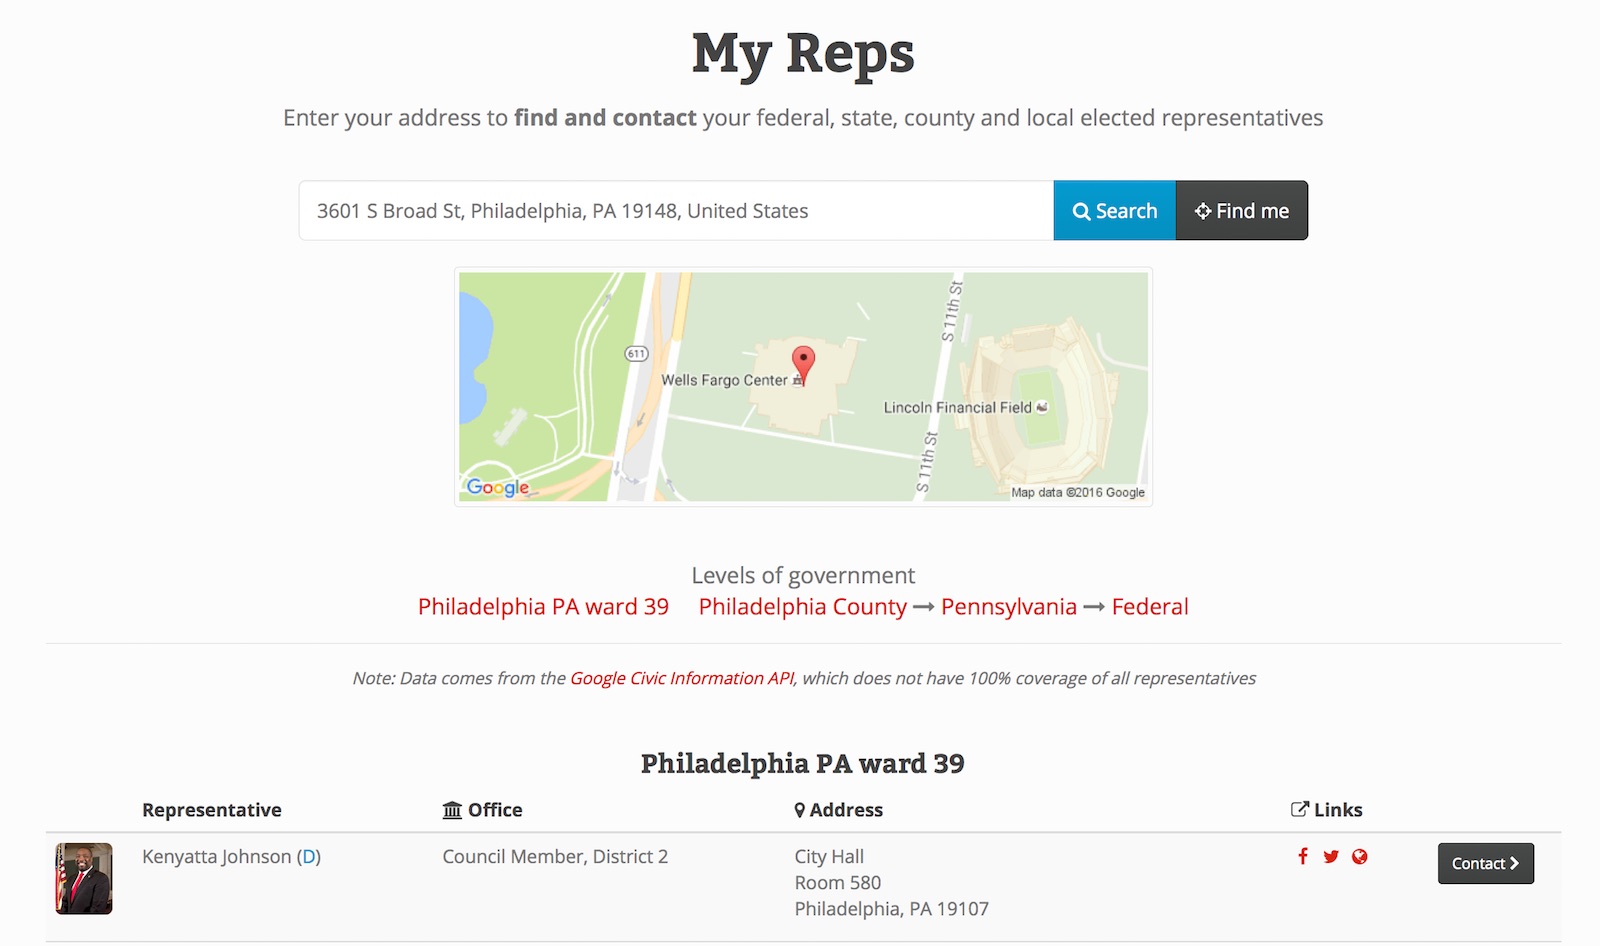
Task: Click the Search button
Action: coord(1115,210)
